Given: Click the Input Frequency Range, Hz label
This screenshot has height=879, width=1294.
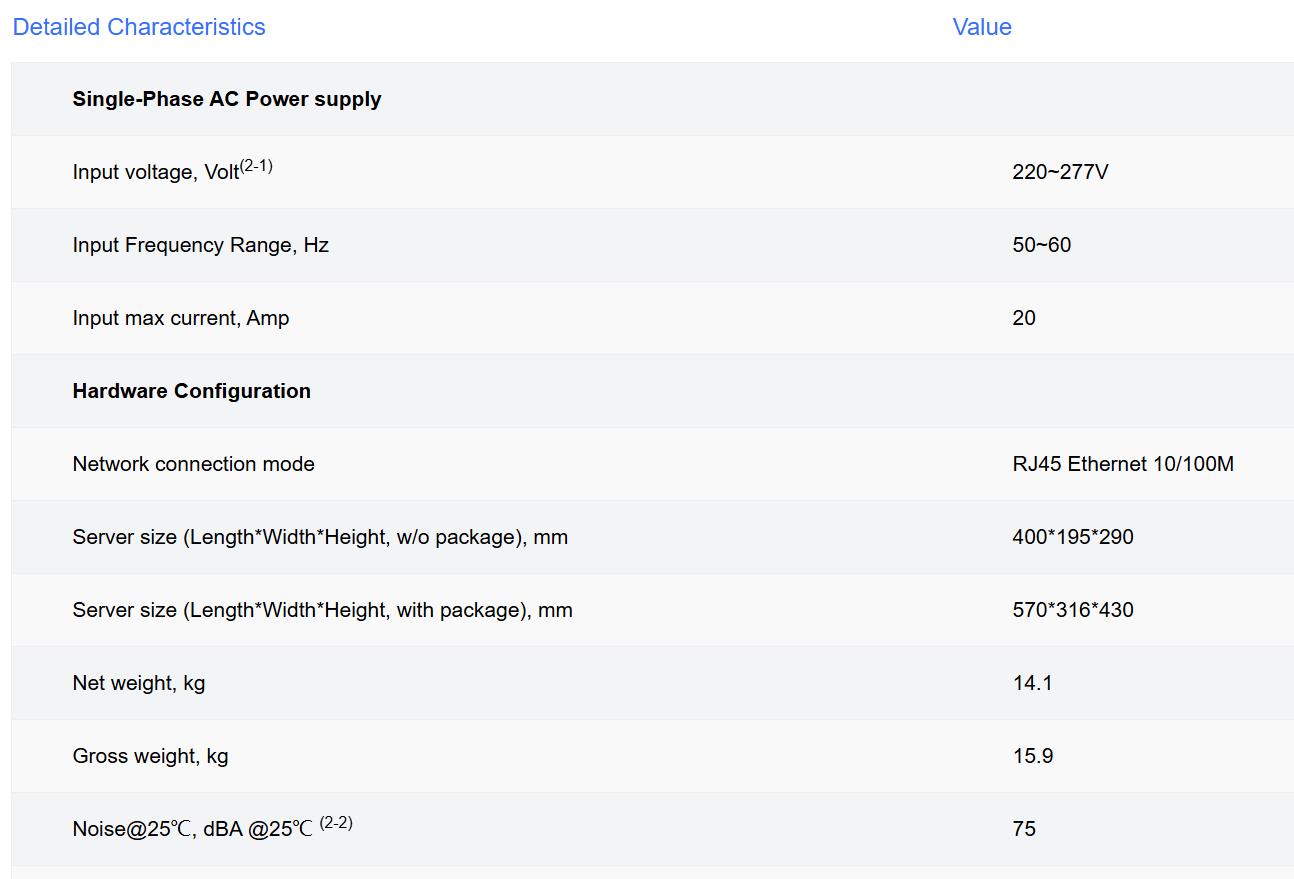Looking at the screenshot, I should [200, 245].
